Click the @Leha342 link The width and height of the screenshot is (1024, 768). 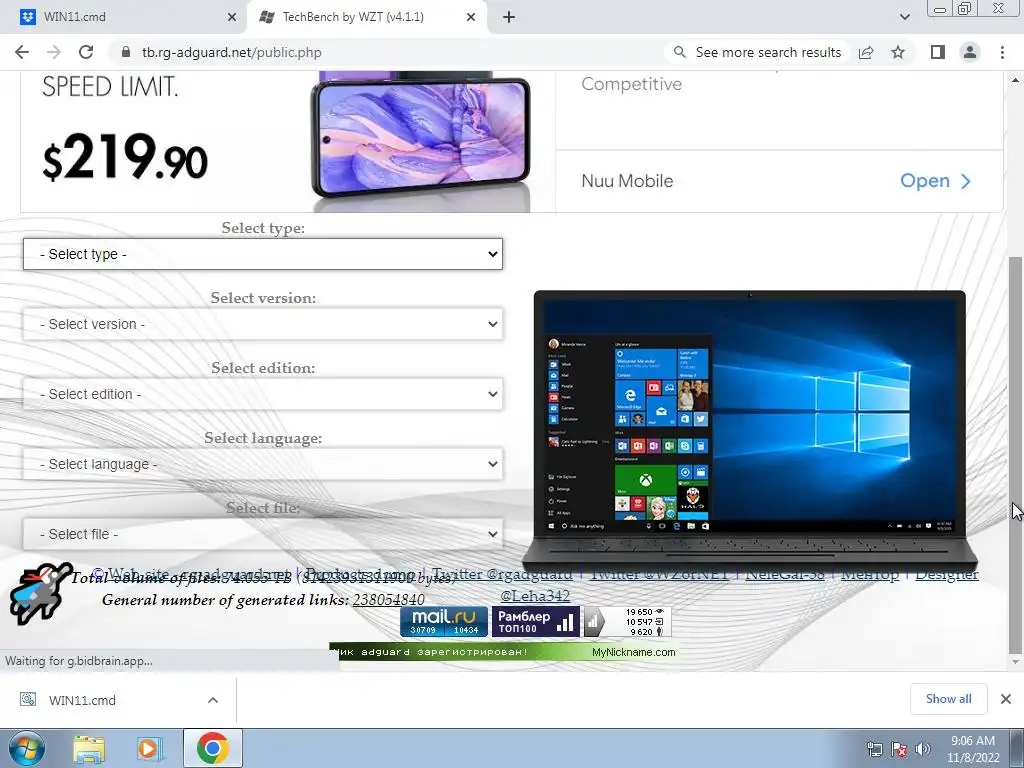click(x=535, y=596)
